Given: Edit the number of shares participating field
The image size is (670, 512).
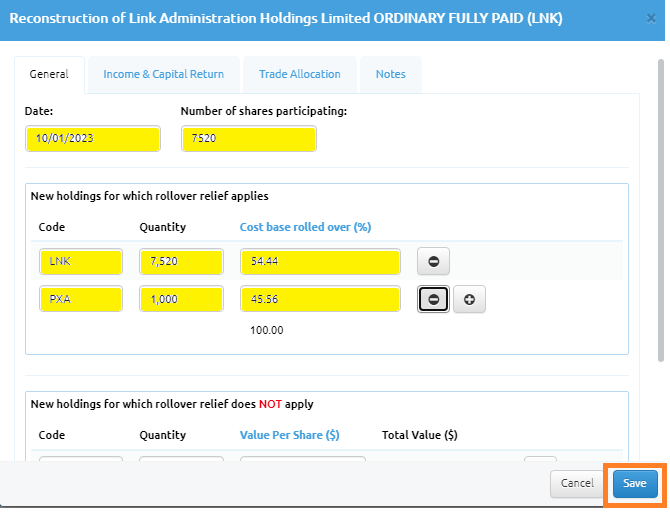Looking at the screenshot, I should click(x=248, y=139).
